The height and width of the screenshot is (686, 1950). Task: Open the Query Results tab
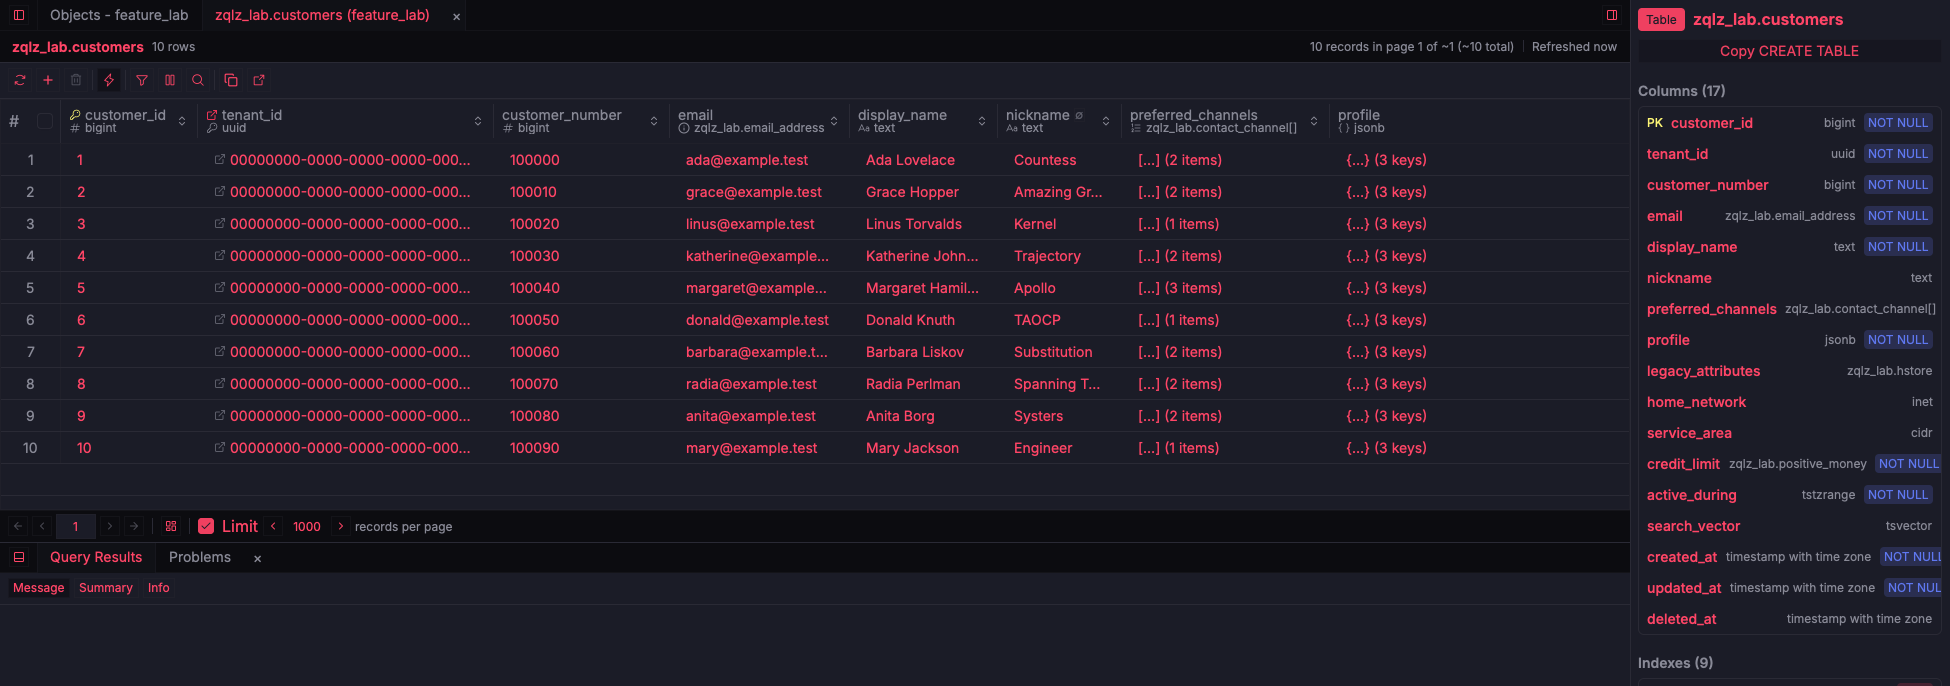coord(96,557)
